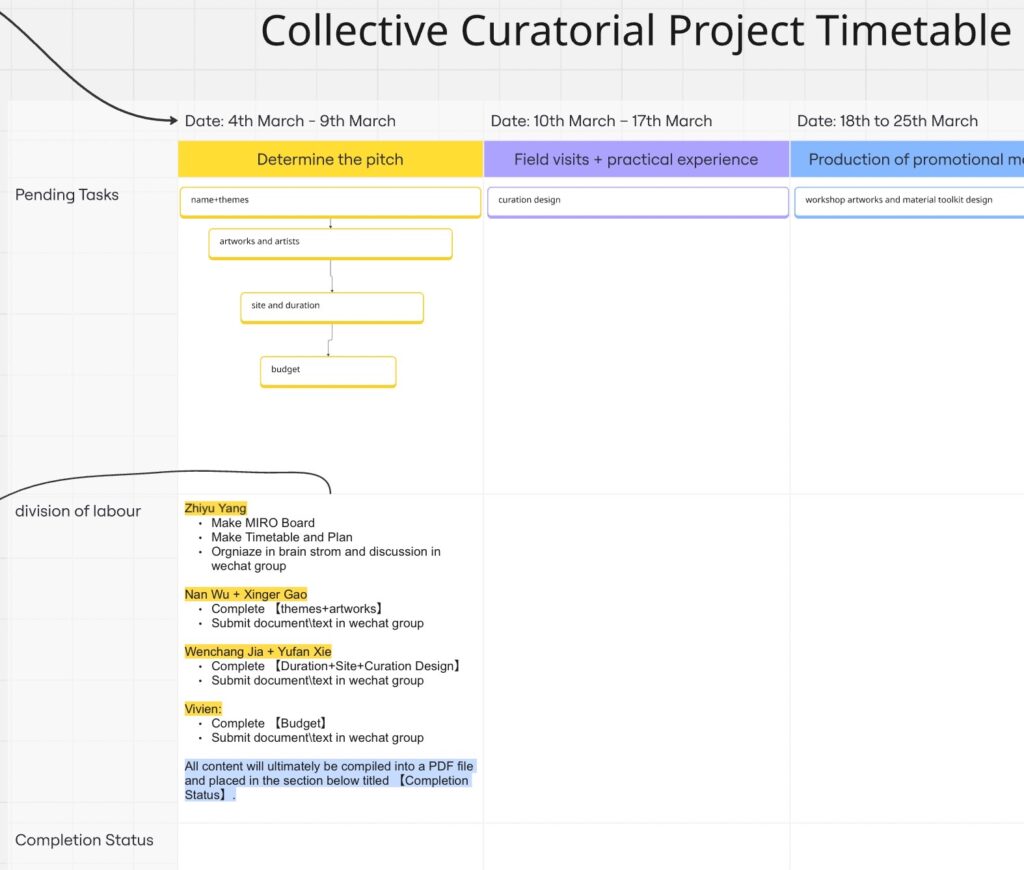The width and height of the screenshot is (1024, 870).
Task: Select the yellow 'Determine the pitch' header
Action: pos(330,159)
